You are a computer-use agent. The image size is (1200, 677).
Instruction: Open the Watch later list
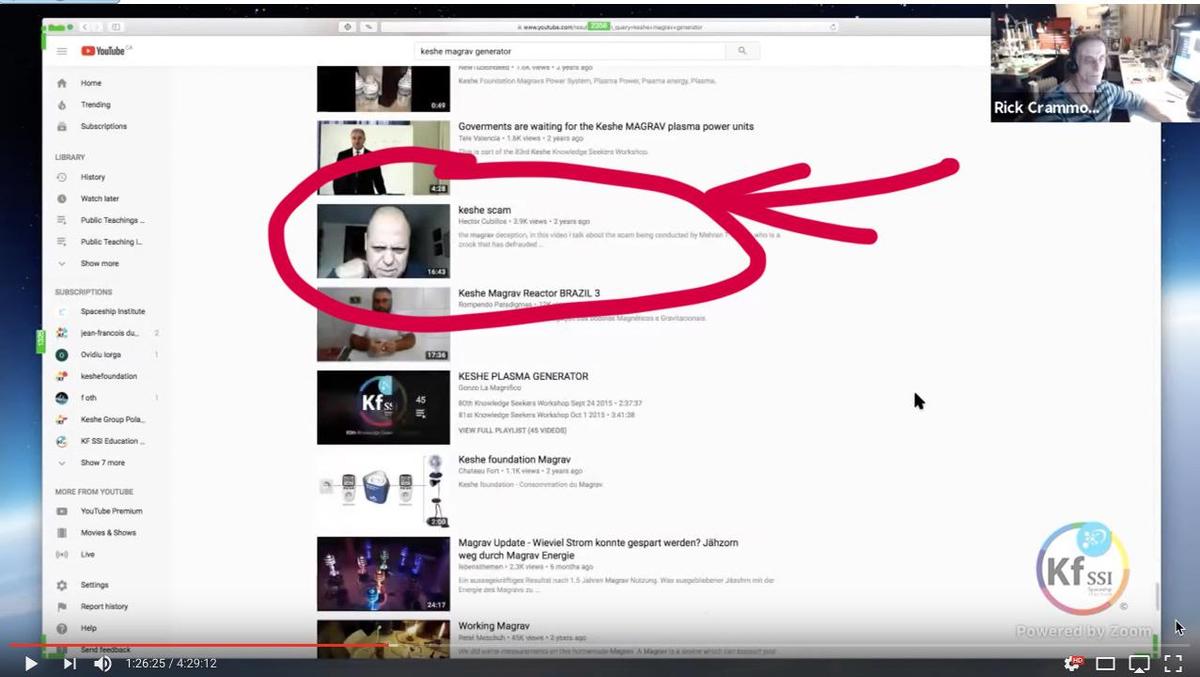click(x=99, y=199)
